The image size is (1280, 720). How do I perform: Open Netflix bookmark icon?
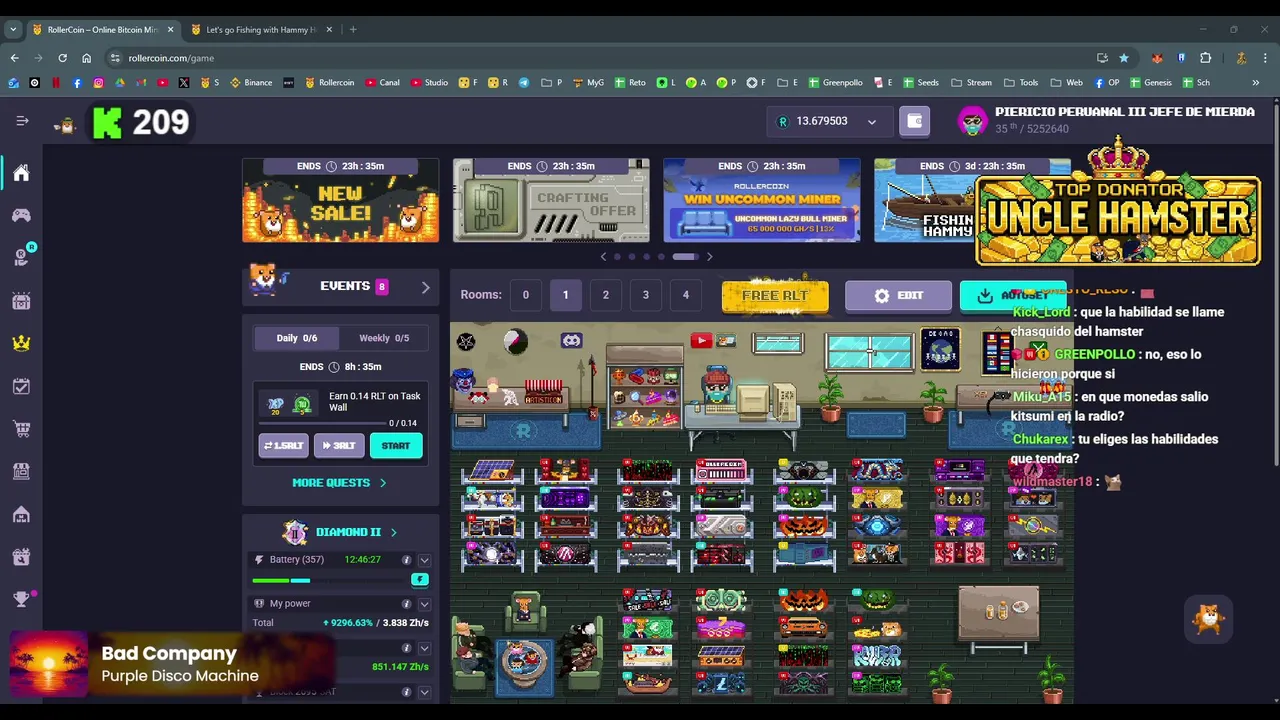click(56, 83)
